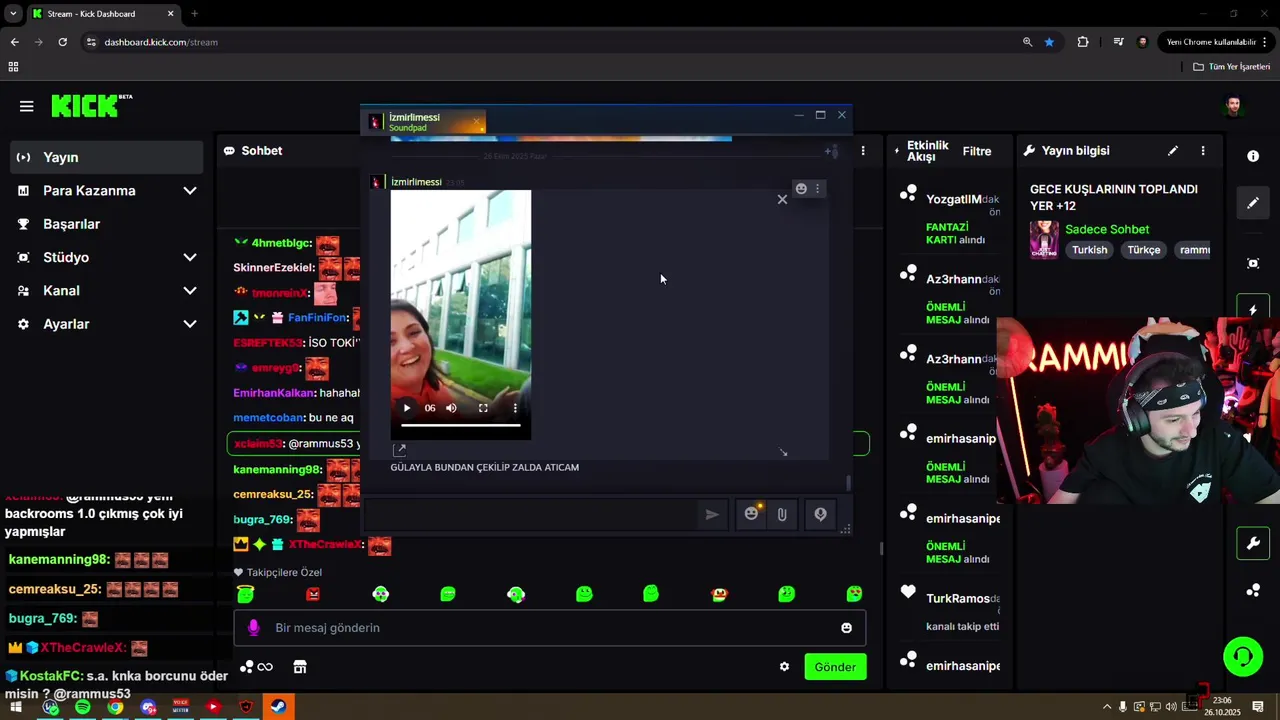
Task: Add friend to İzmirlimessi chat icon
Action: (831, 151)
